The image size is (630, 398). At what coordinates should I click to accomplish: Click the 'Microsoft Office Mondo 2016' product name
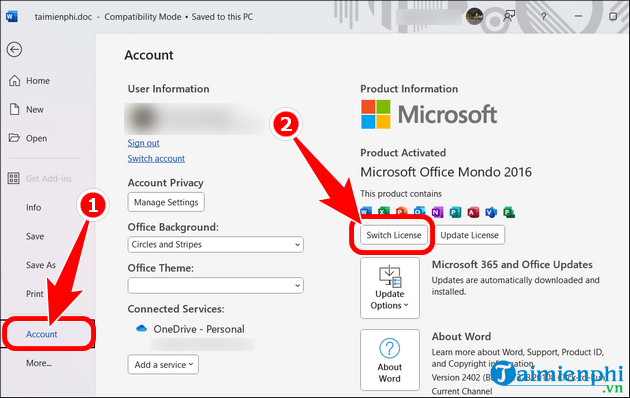[446, 172]
